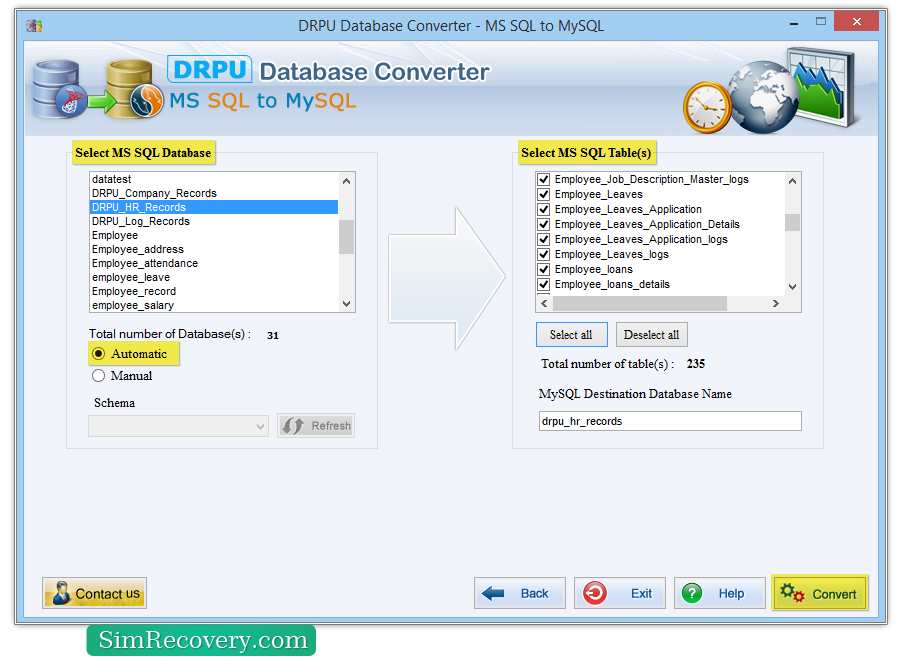900x658 pixels.
Task: Click the Refresh schema button
Action: [x=316, y=425]
